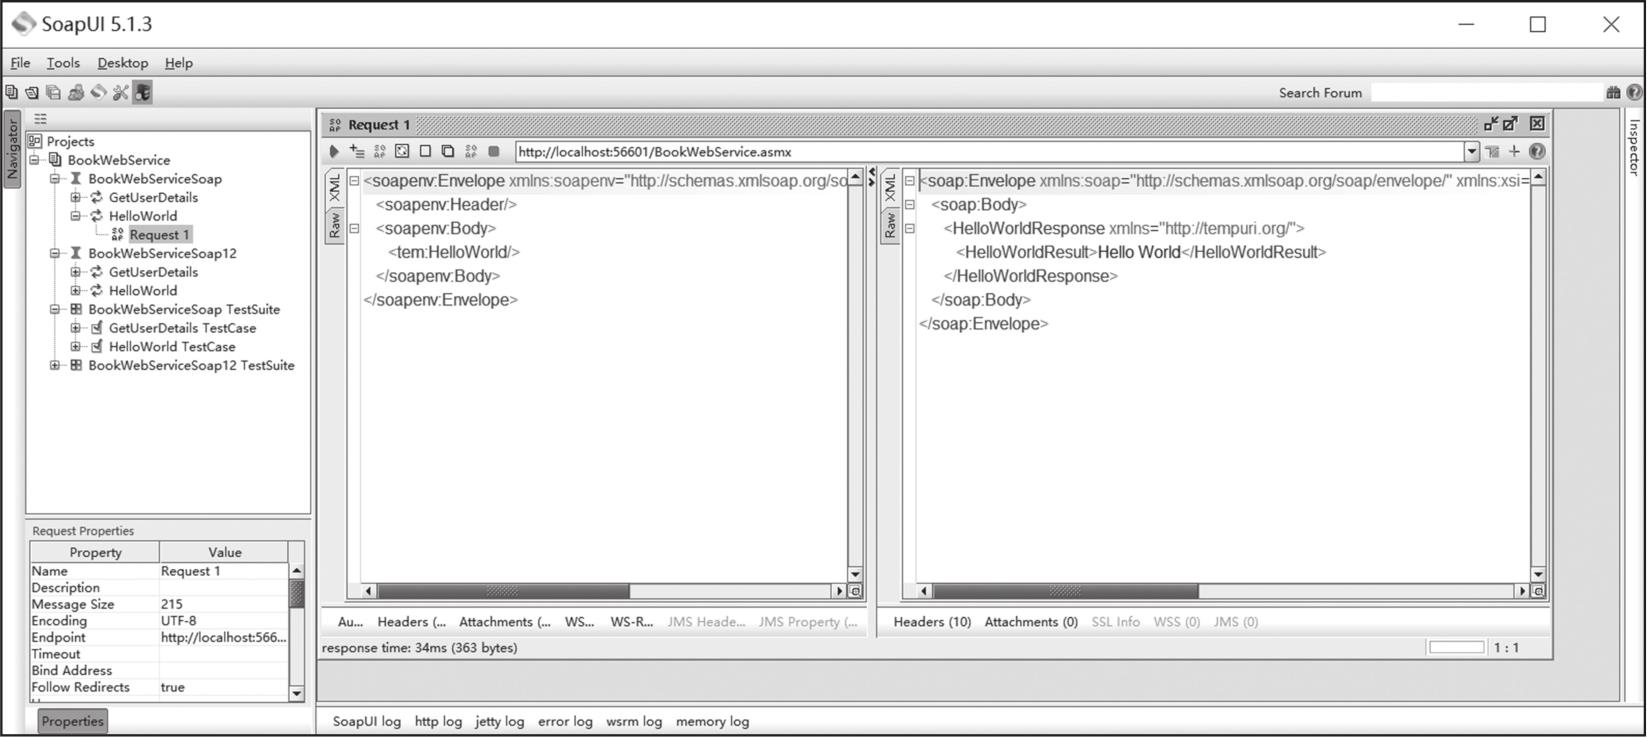
Task: Click the add-to-TestCase icon in the request toolbar
Action: (x=357, y=152)
